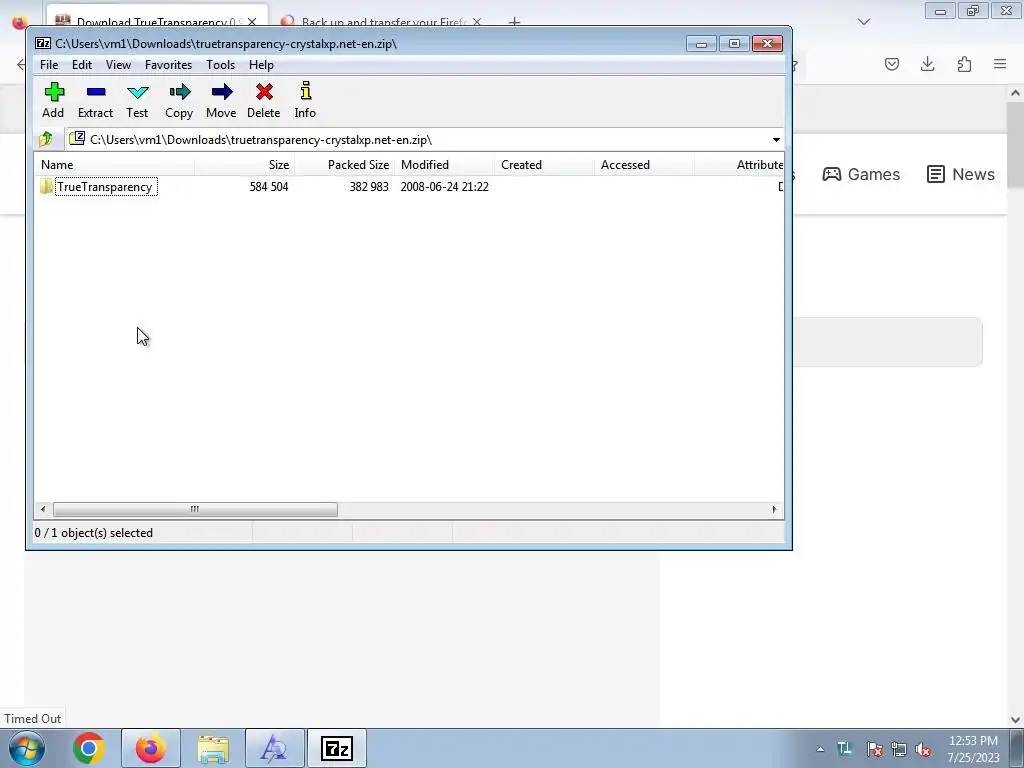Sort list by Name column header
This screenshot has width=1024, height=768.
point(114,165)
